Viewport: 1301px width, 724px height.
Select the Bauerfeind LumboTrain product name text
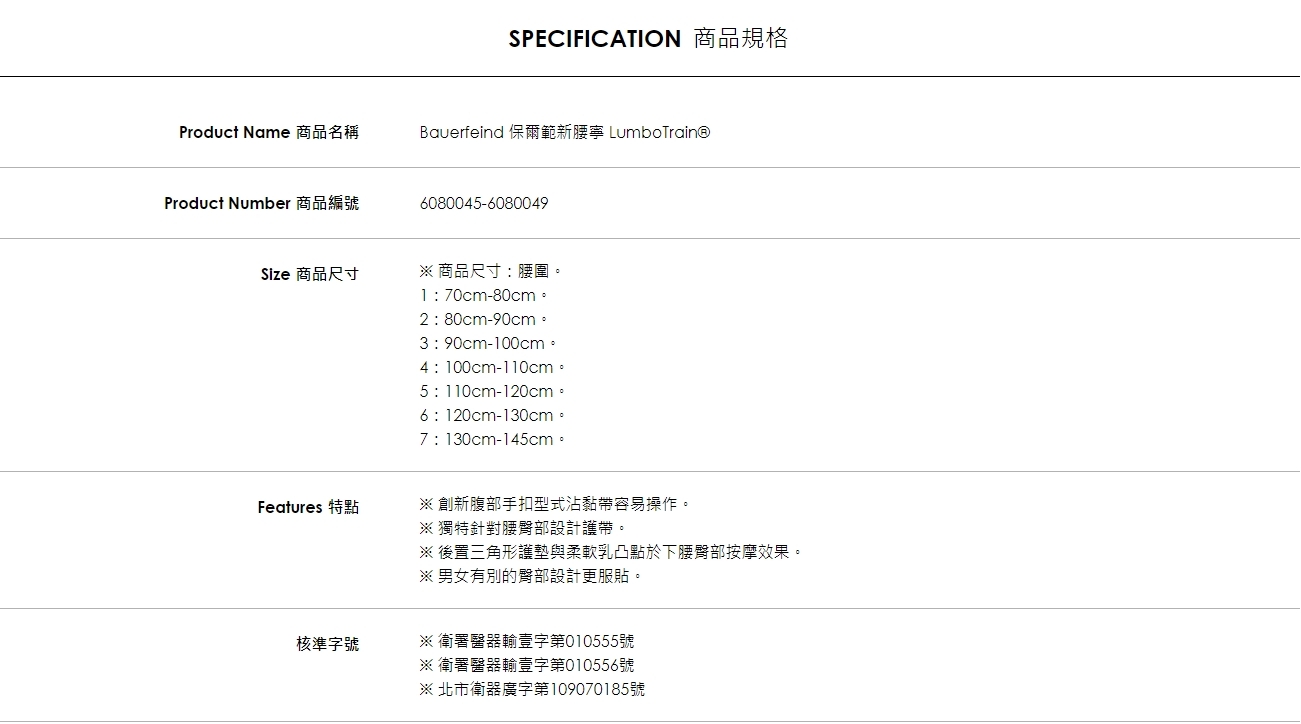pos(565,132)
